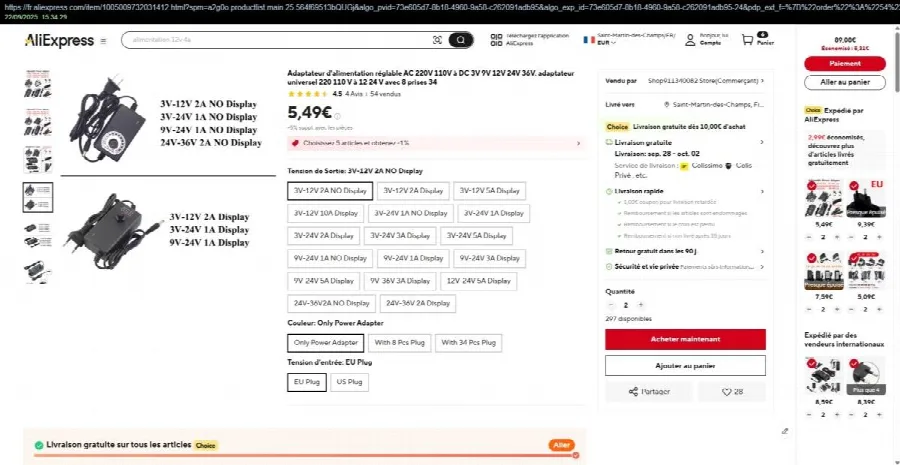Expand the Retour gratuit dans les 90 j chevron
900x465 pixels.
click(762, 251)
